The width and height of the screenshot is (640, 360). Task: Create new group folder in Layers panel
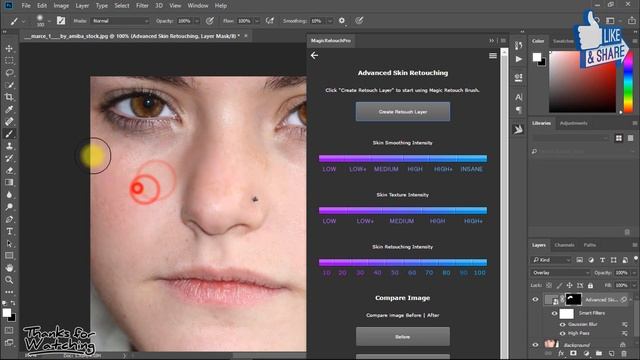click(x=599, y=353)
